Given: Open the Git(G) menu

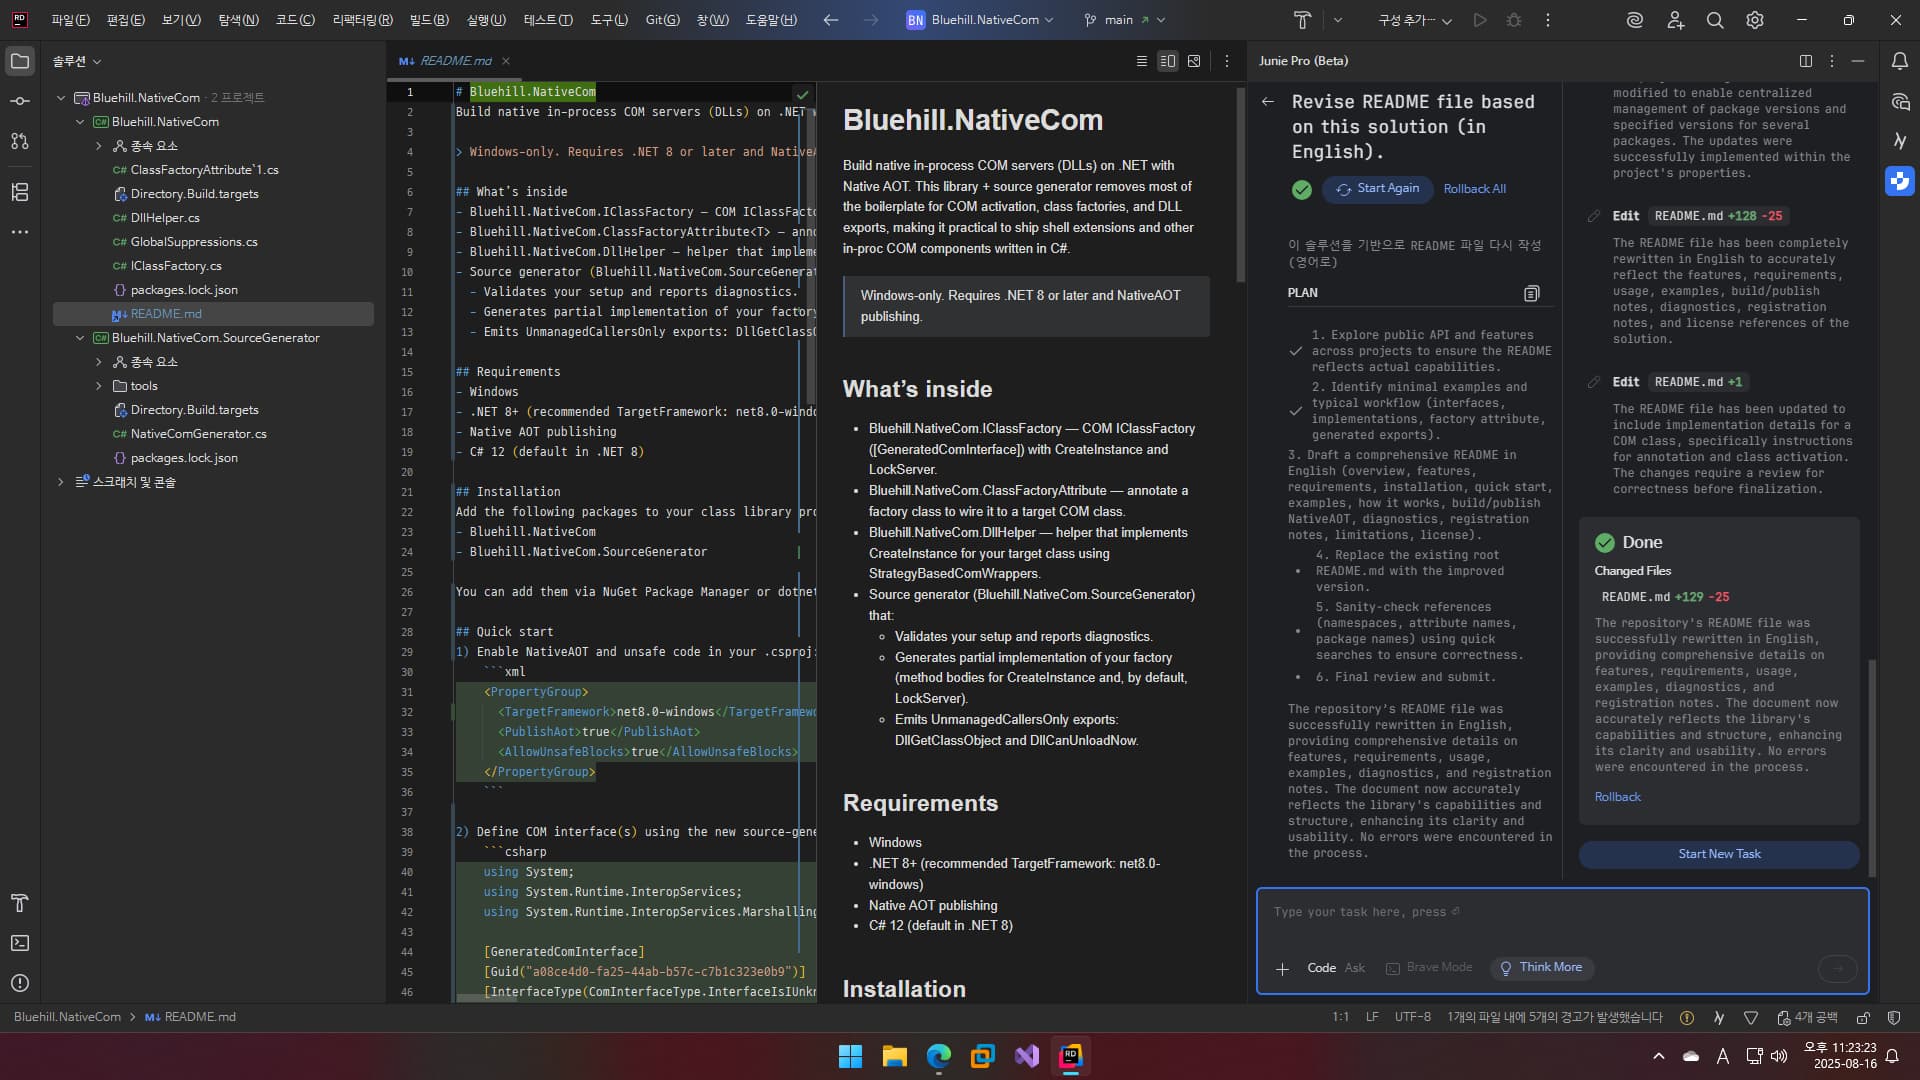Looking at the screenshot, I should [662, 20].
